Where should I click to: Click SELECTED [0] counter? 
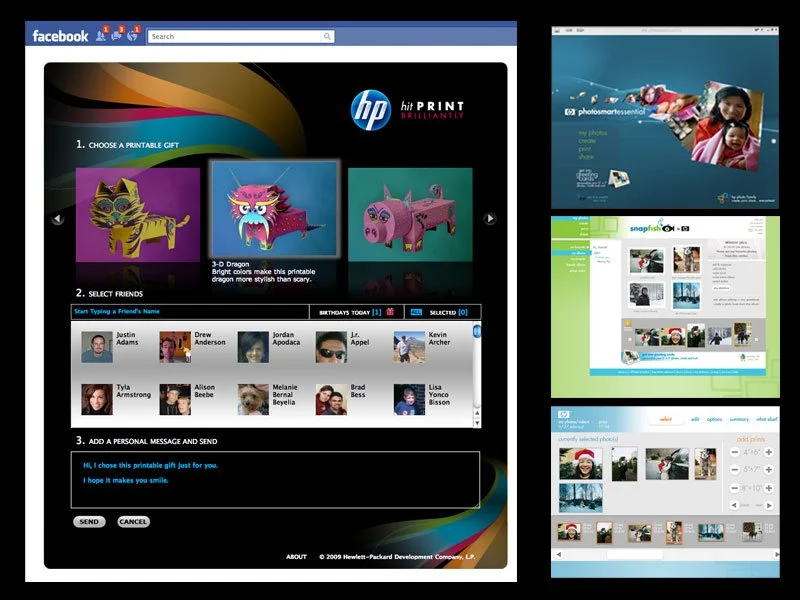point(448,312)
